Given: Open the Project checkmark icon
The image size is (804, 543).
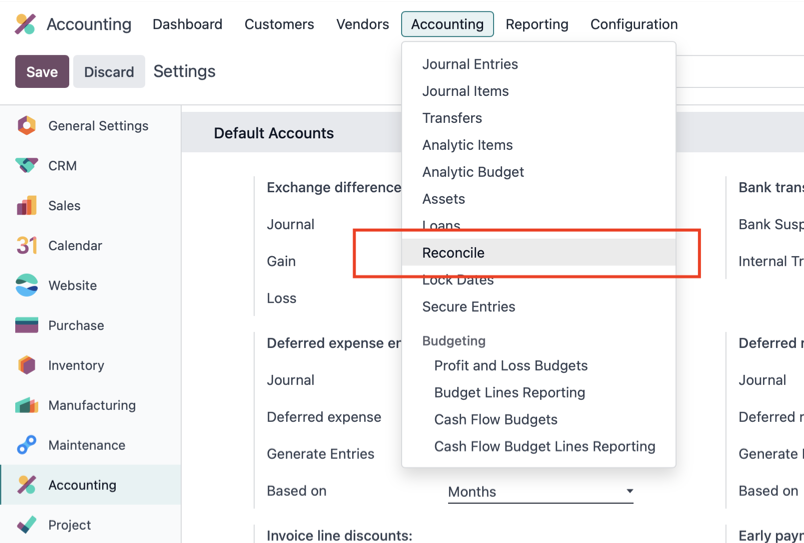Looking at the screenshot, I should tap(27, 525).
